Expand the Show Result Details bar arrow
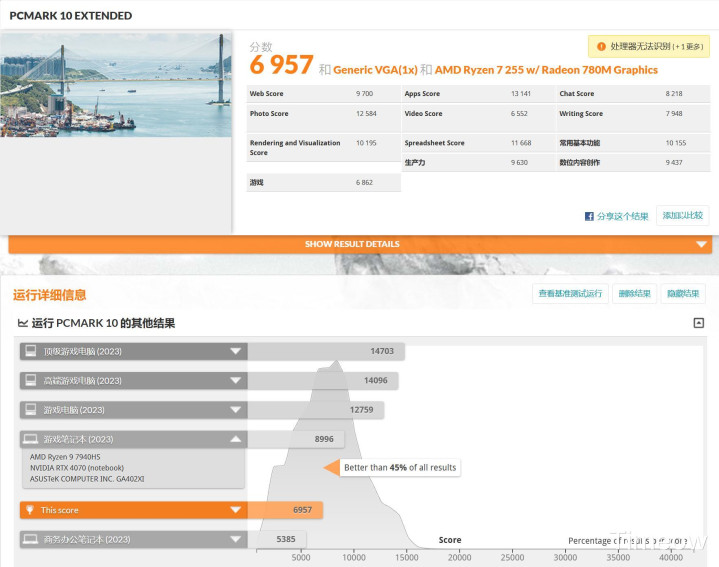719x567 pixels. [x=703, y=244]
